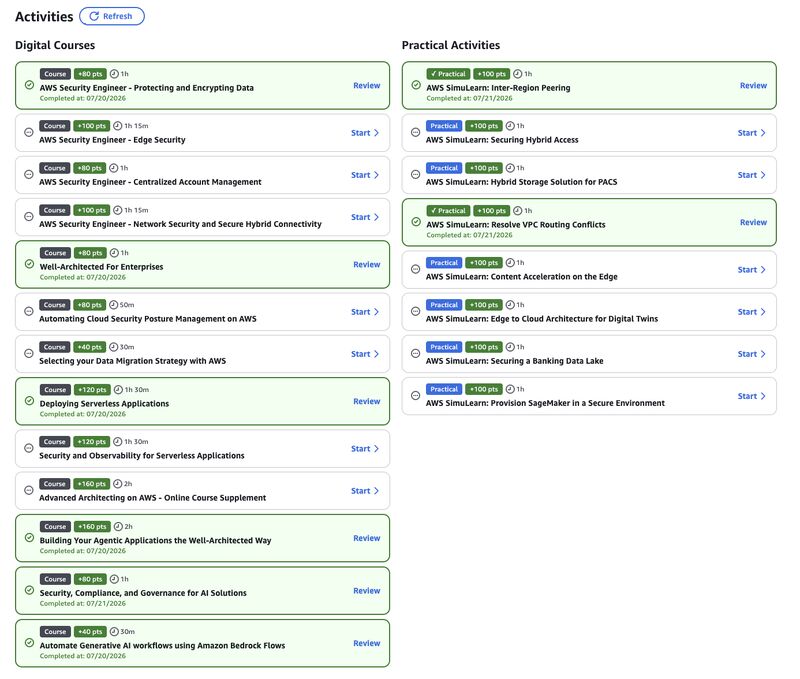800x679 pixels.
Task: Click completed checkmark icon for Deploying Serverless Applications
Action: (x=29, y=400)
